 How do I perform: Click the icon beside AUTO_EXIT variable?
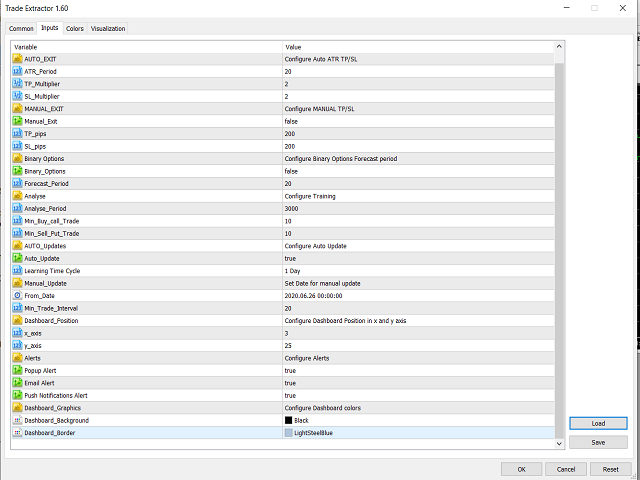coord(17,59)
